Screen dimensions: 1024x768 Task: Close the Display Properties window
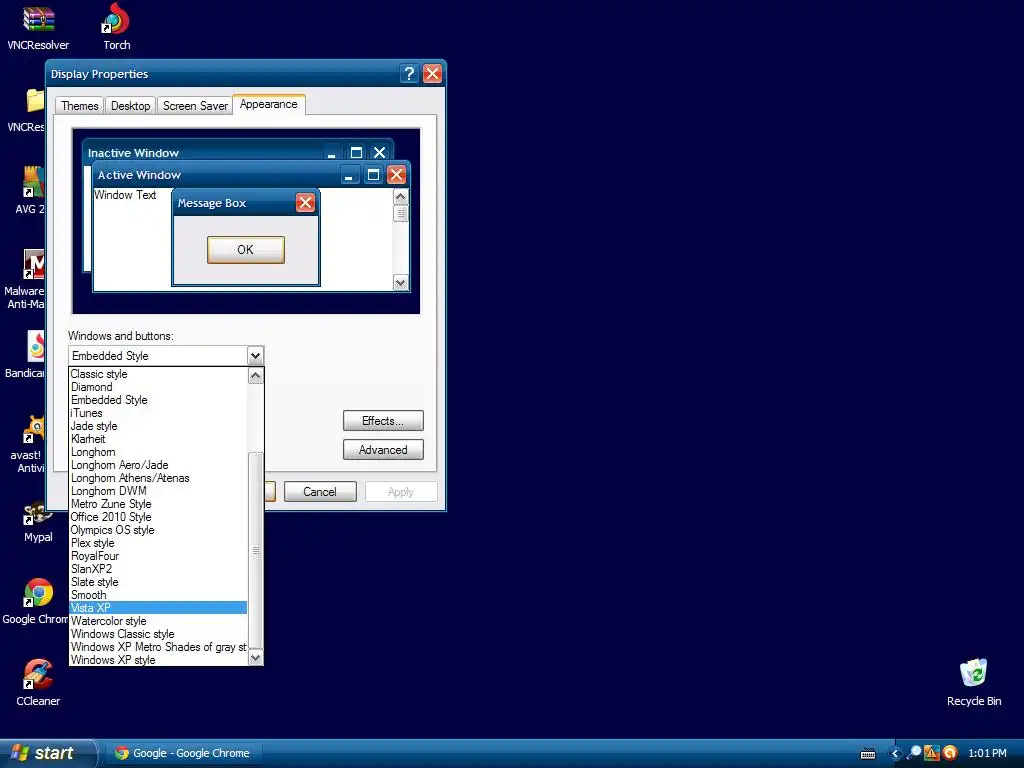tap(432, 73)
